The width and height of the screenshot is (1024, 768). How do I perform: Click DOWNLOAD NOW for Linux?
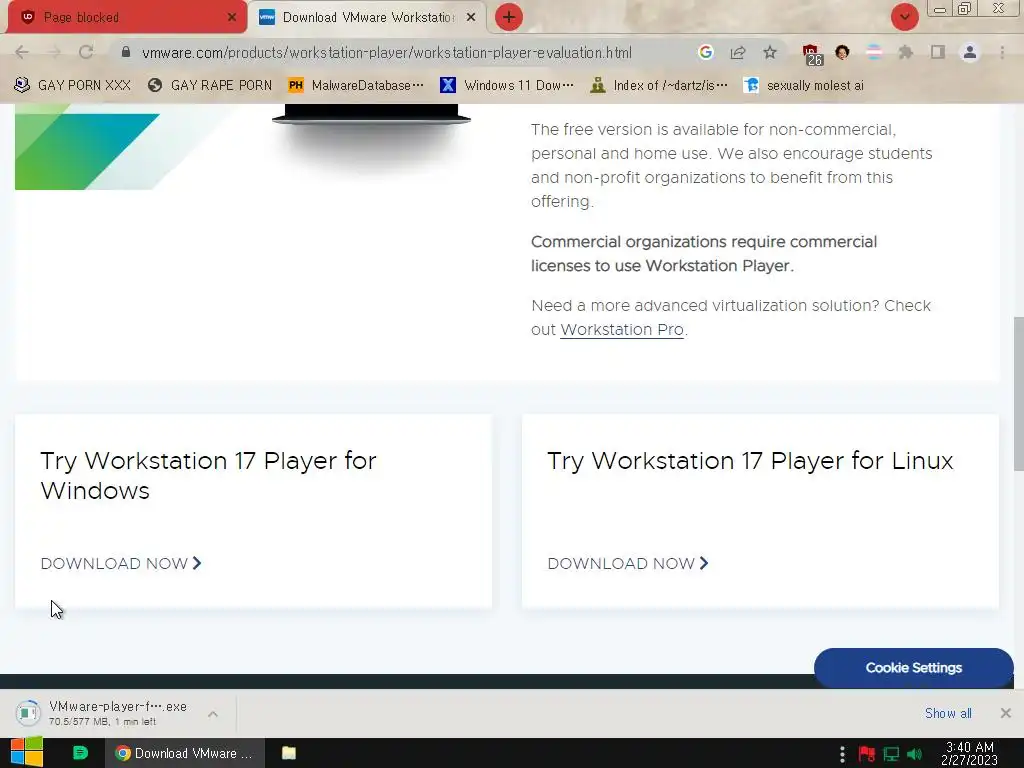tap(628, 564)
